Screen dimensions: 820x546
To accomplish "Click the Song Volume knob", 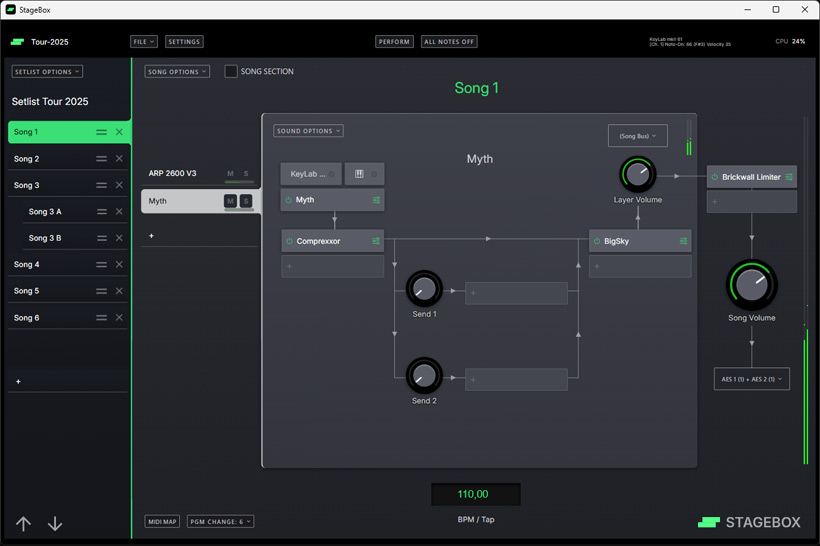I will pyautogui.click(x=751, y=285).
